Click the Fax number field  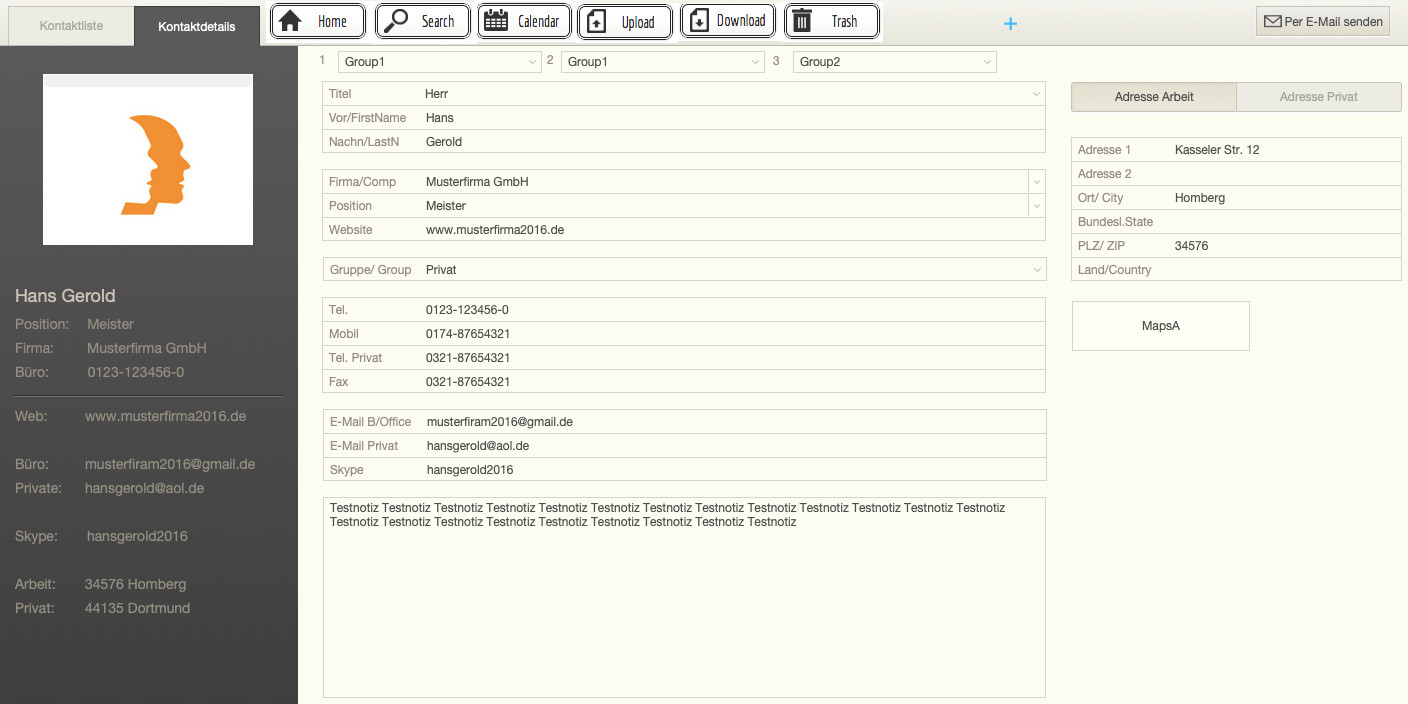tap(684, 382)
